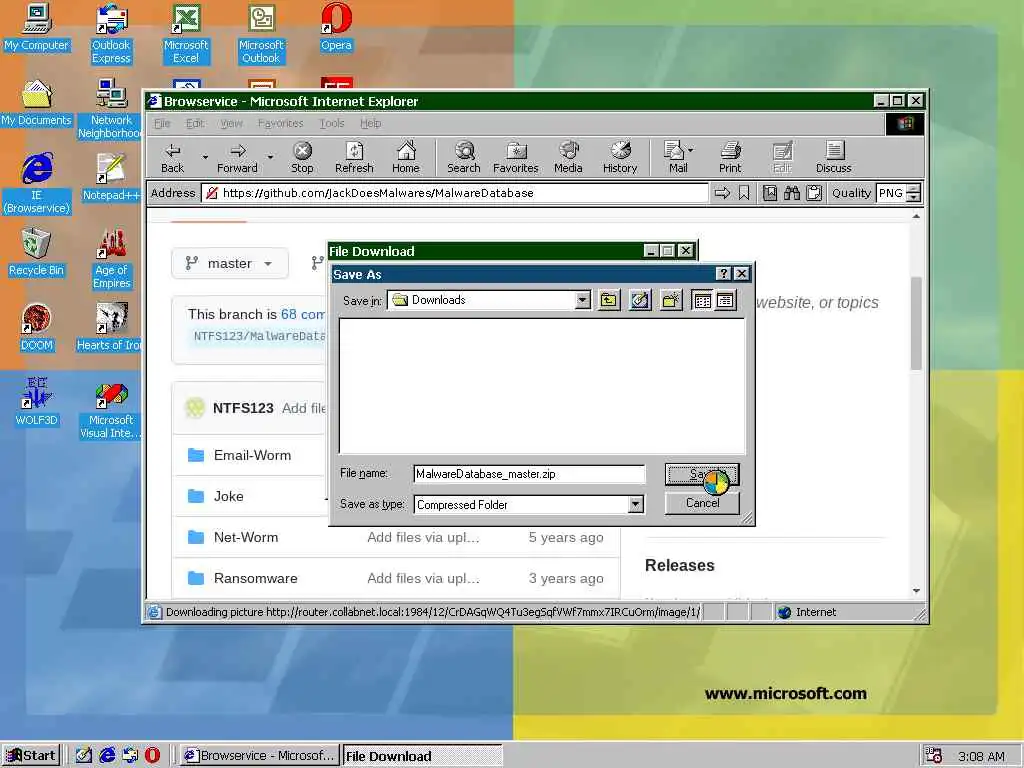
Task: Open the Ransomware folder link
Action: click(255, 579)
